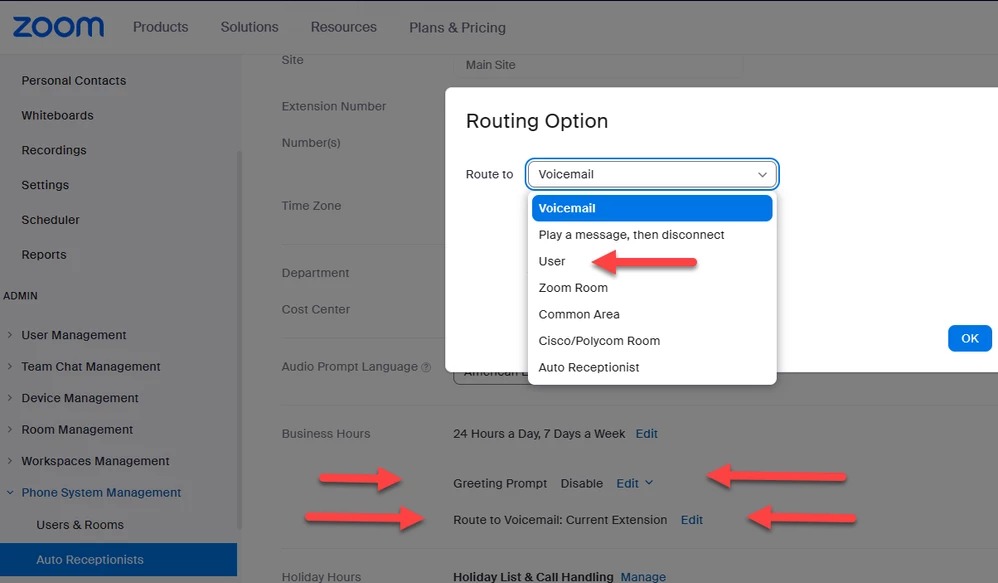Click the Main Site field
This screenshot has height=583, width=998.
[x=598, y=65]
